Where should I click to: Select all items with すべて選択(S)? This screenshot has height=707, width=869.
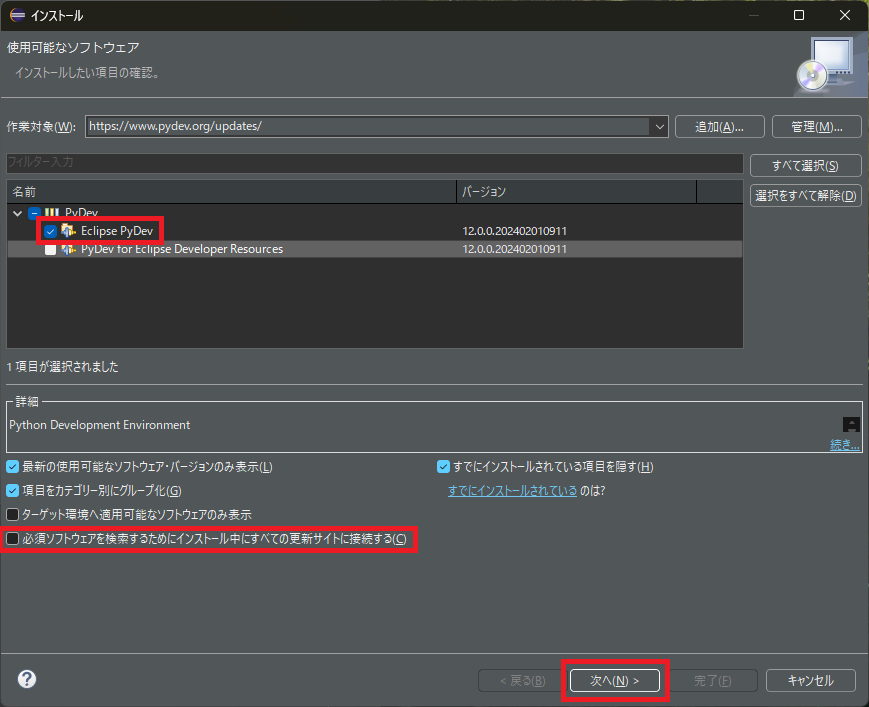tap(804, 165)
